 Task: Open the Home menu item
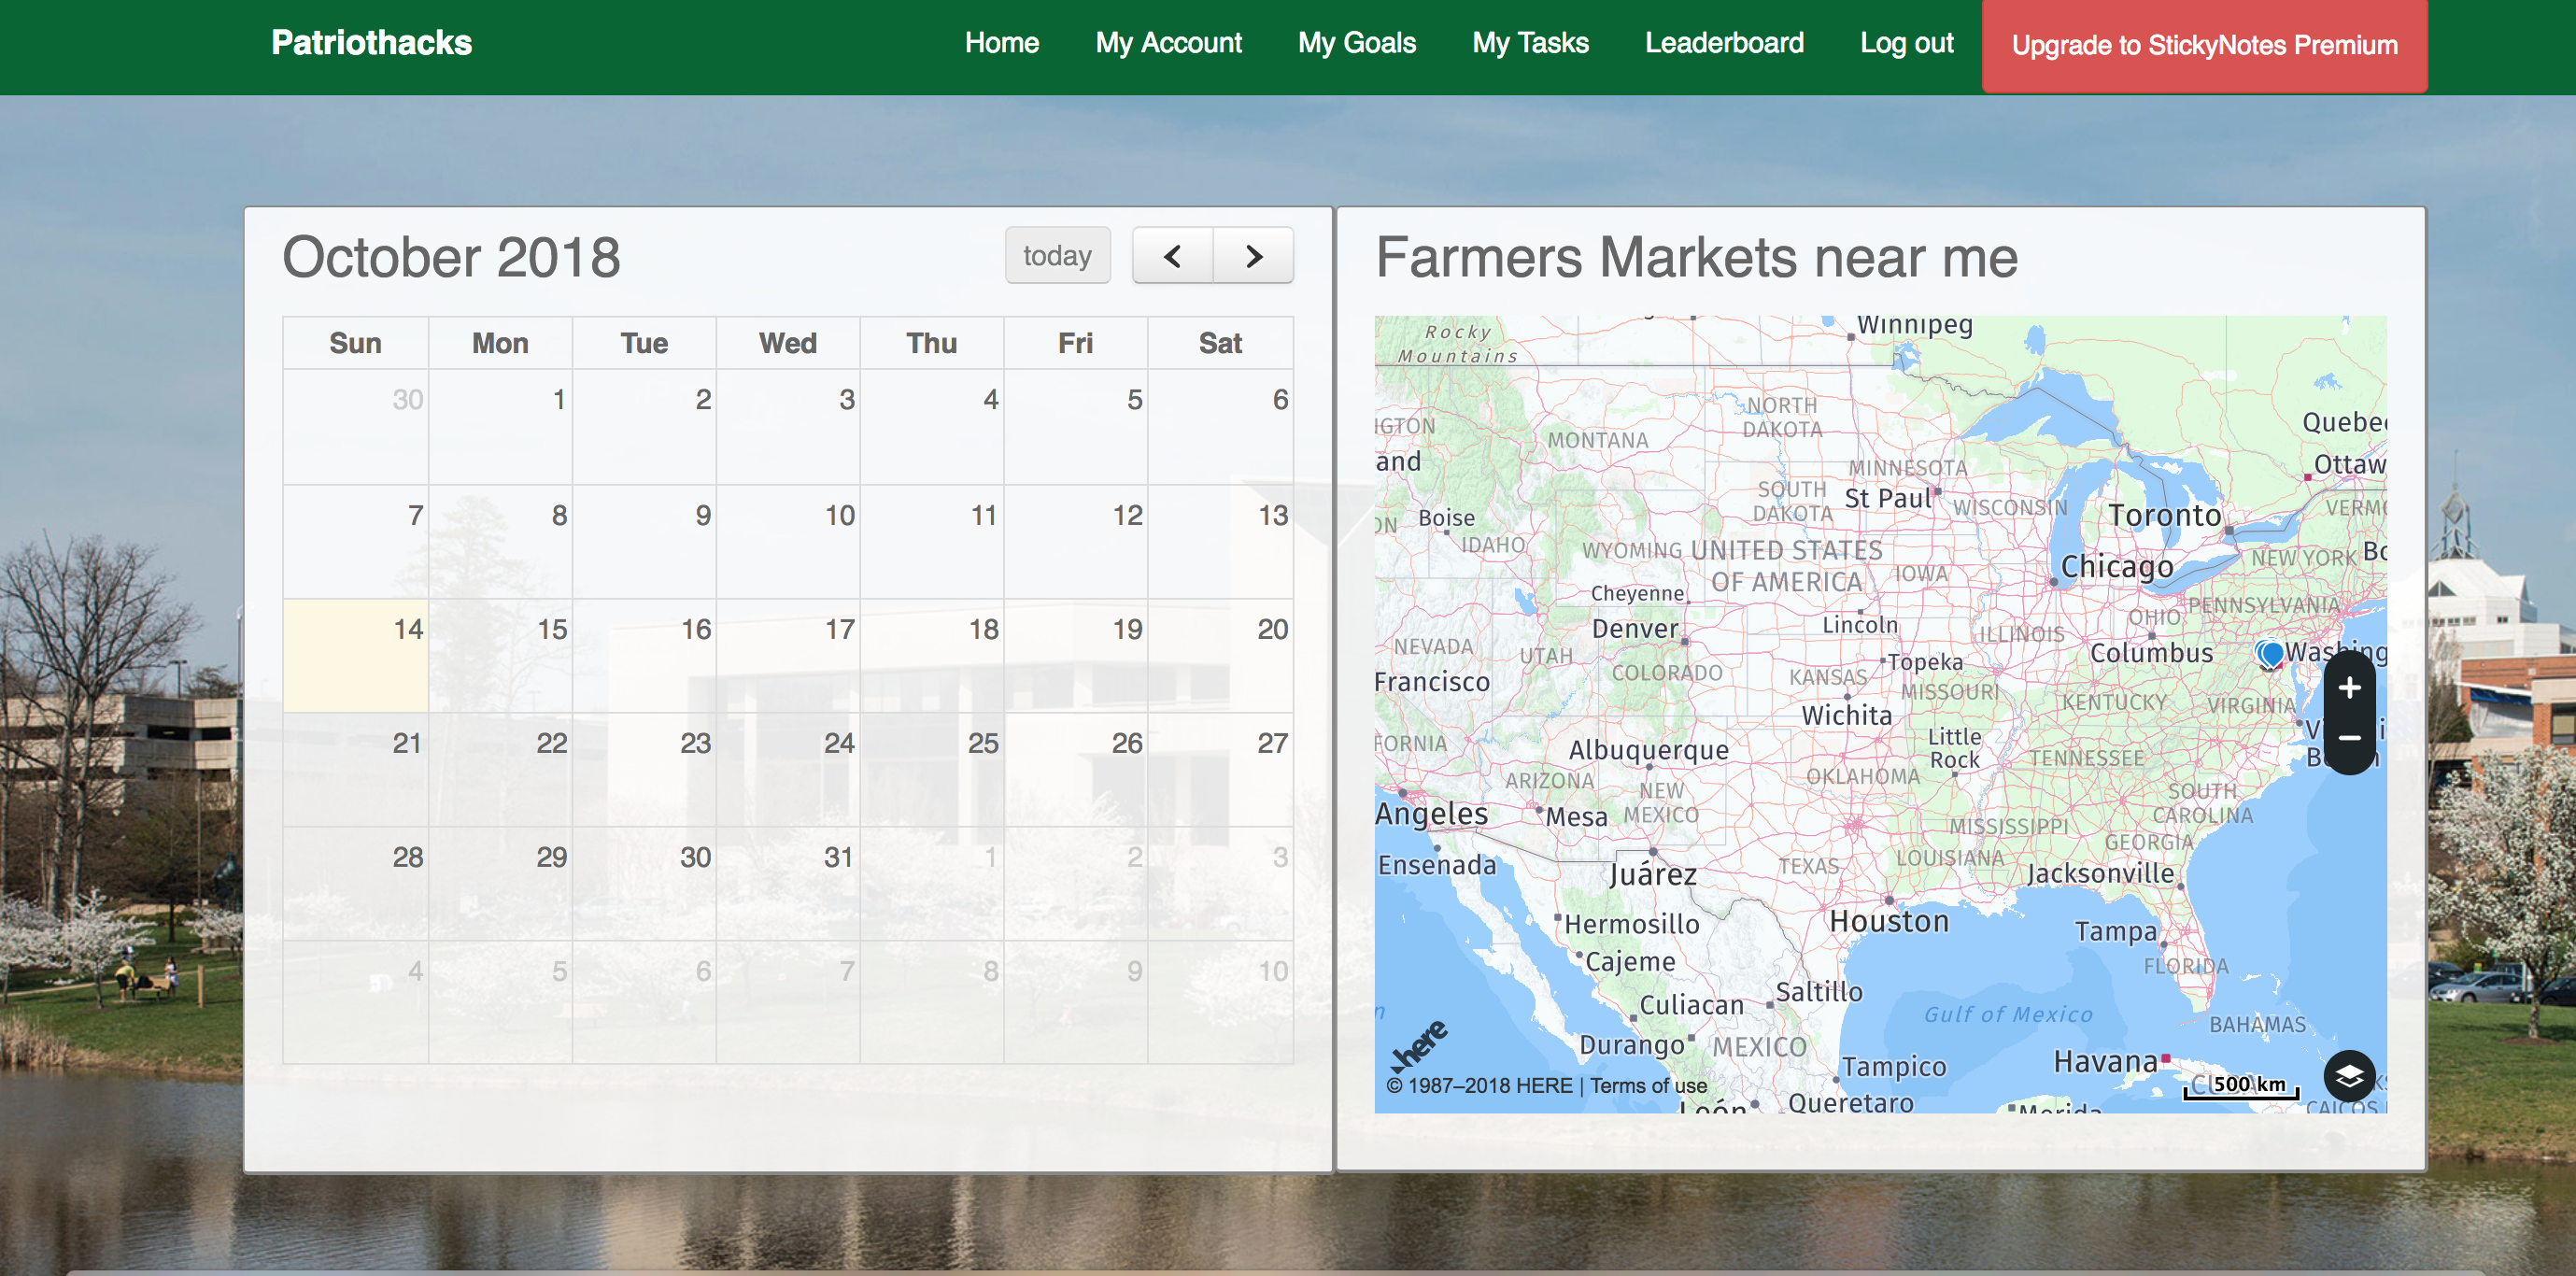pyautogui.click(x=1001, y=43)
